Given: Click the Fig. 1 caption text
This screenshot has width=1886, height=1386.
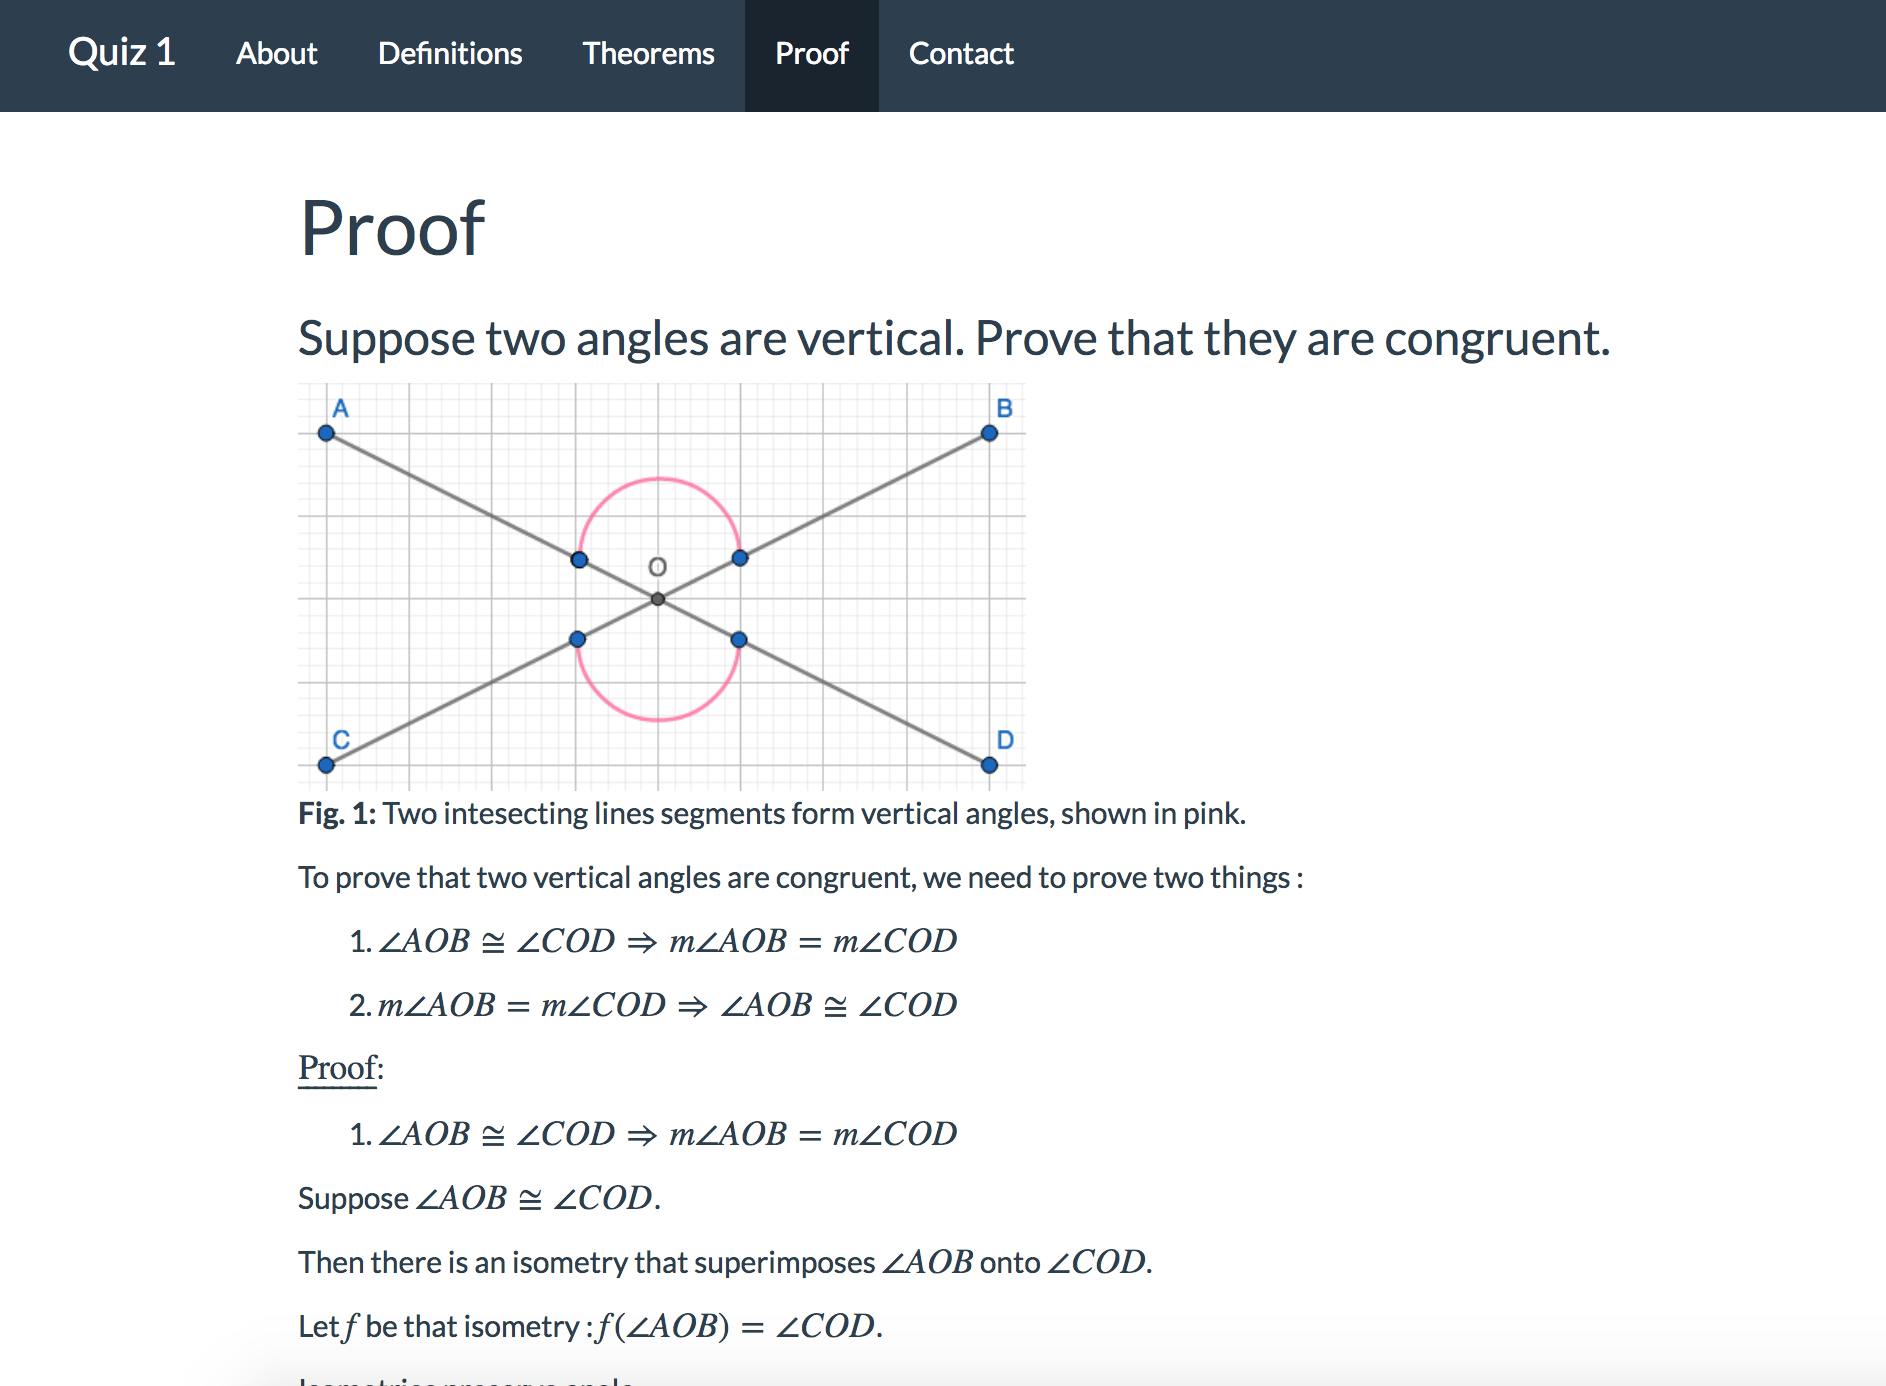Looking at the screenshot, I should pos(771,814).
